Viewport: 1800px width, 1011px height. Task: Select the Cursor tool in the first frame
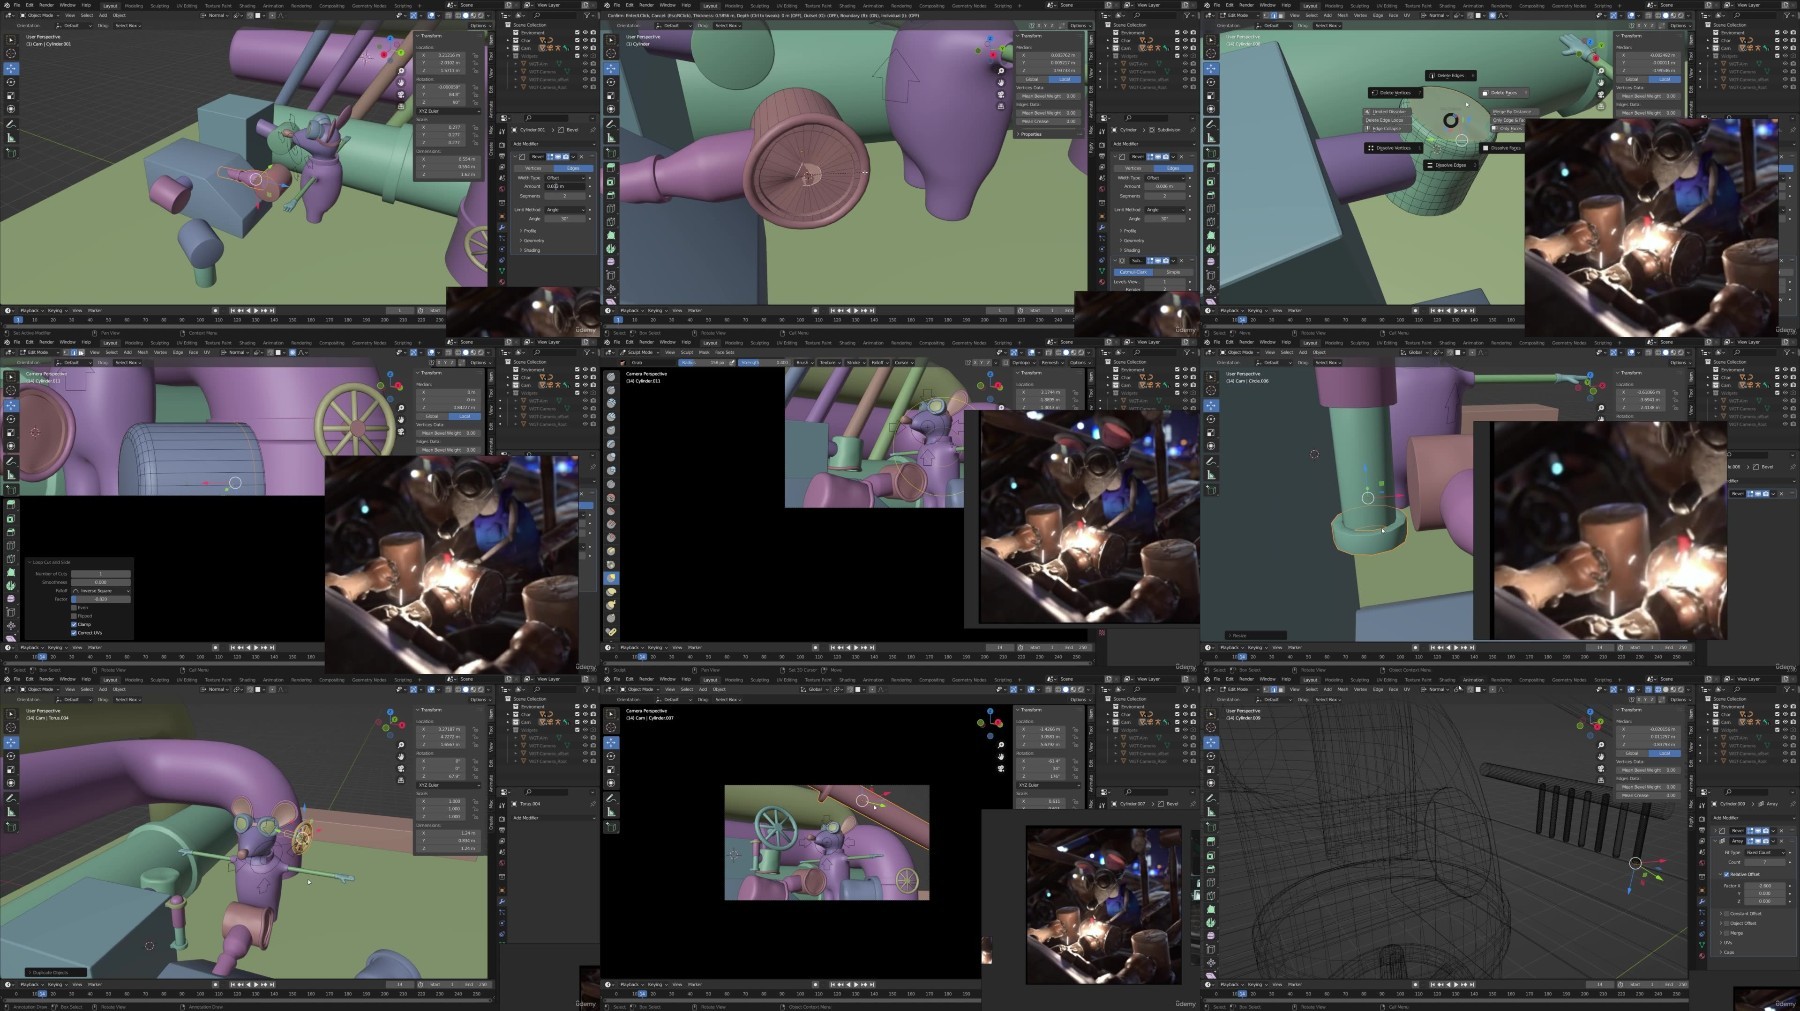pos(11,53)
